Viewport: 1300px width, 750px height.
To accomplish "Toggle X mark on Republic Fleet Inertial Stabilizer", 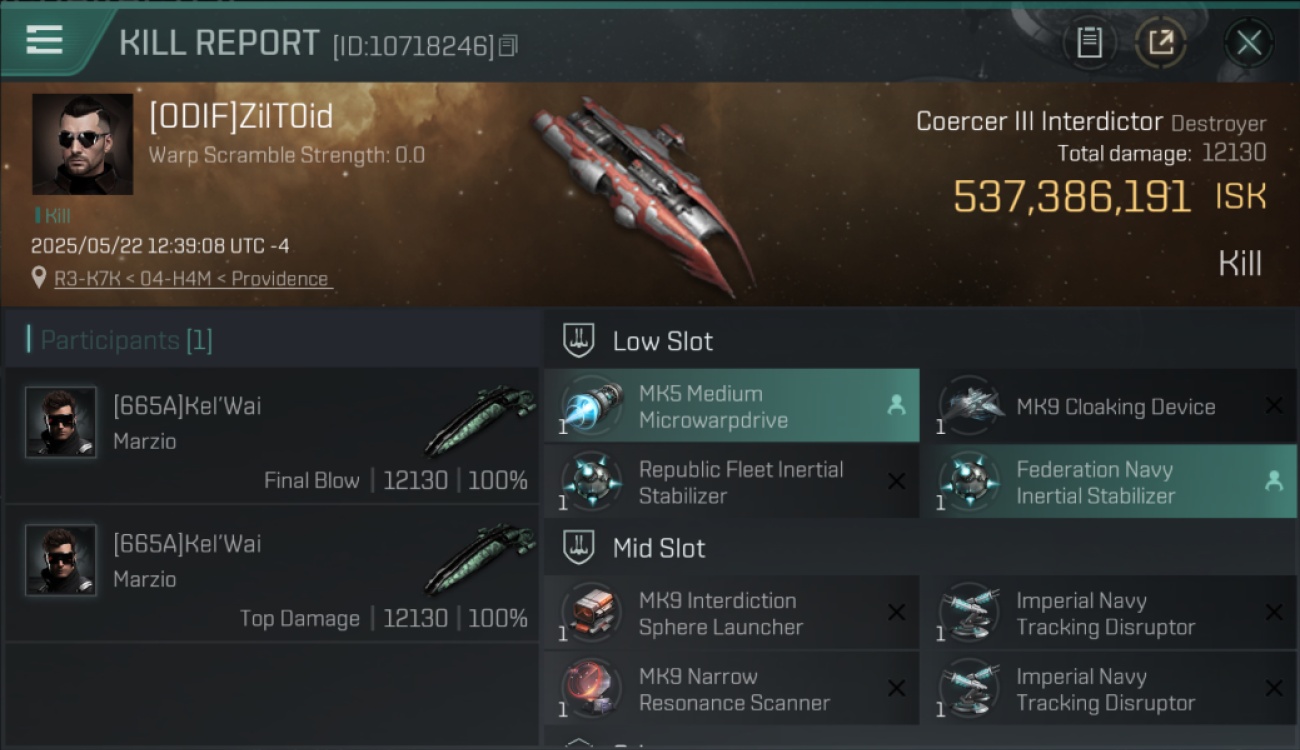I will [896, 482].
